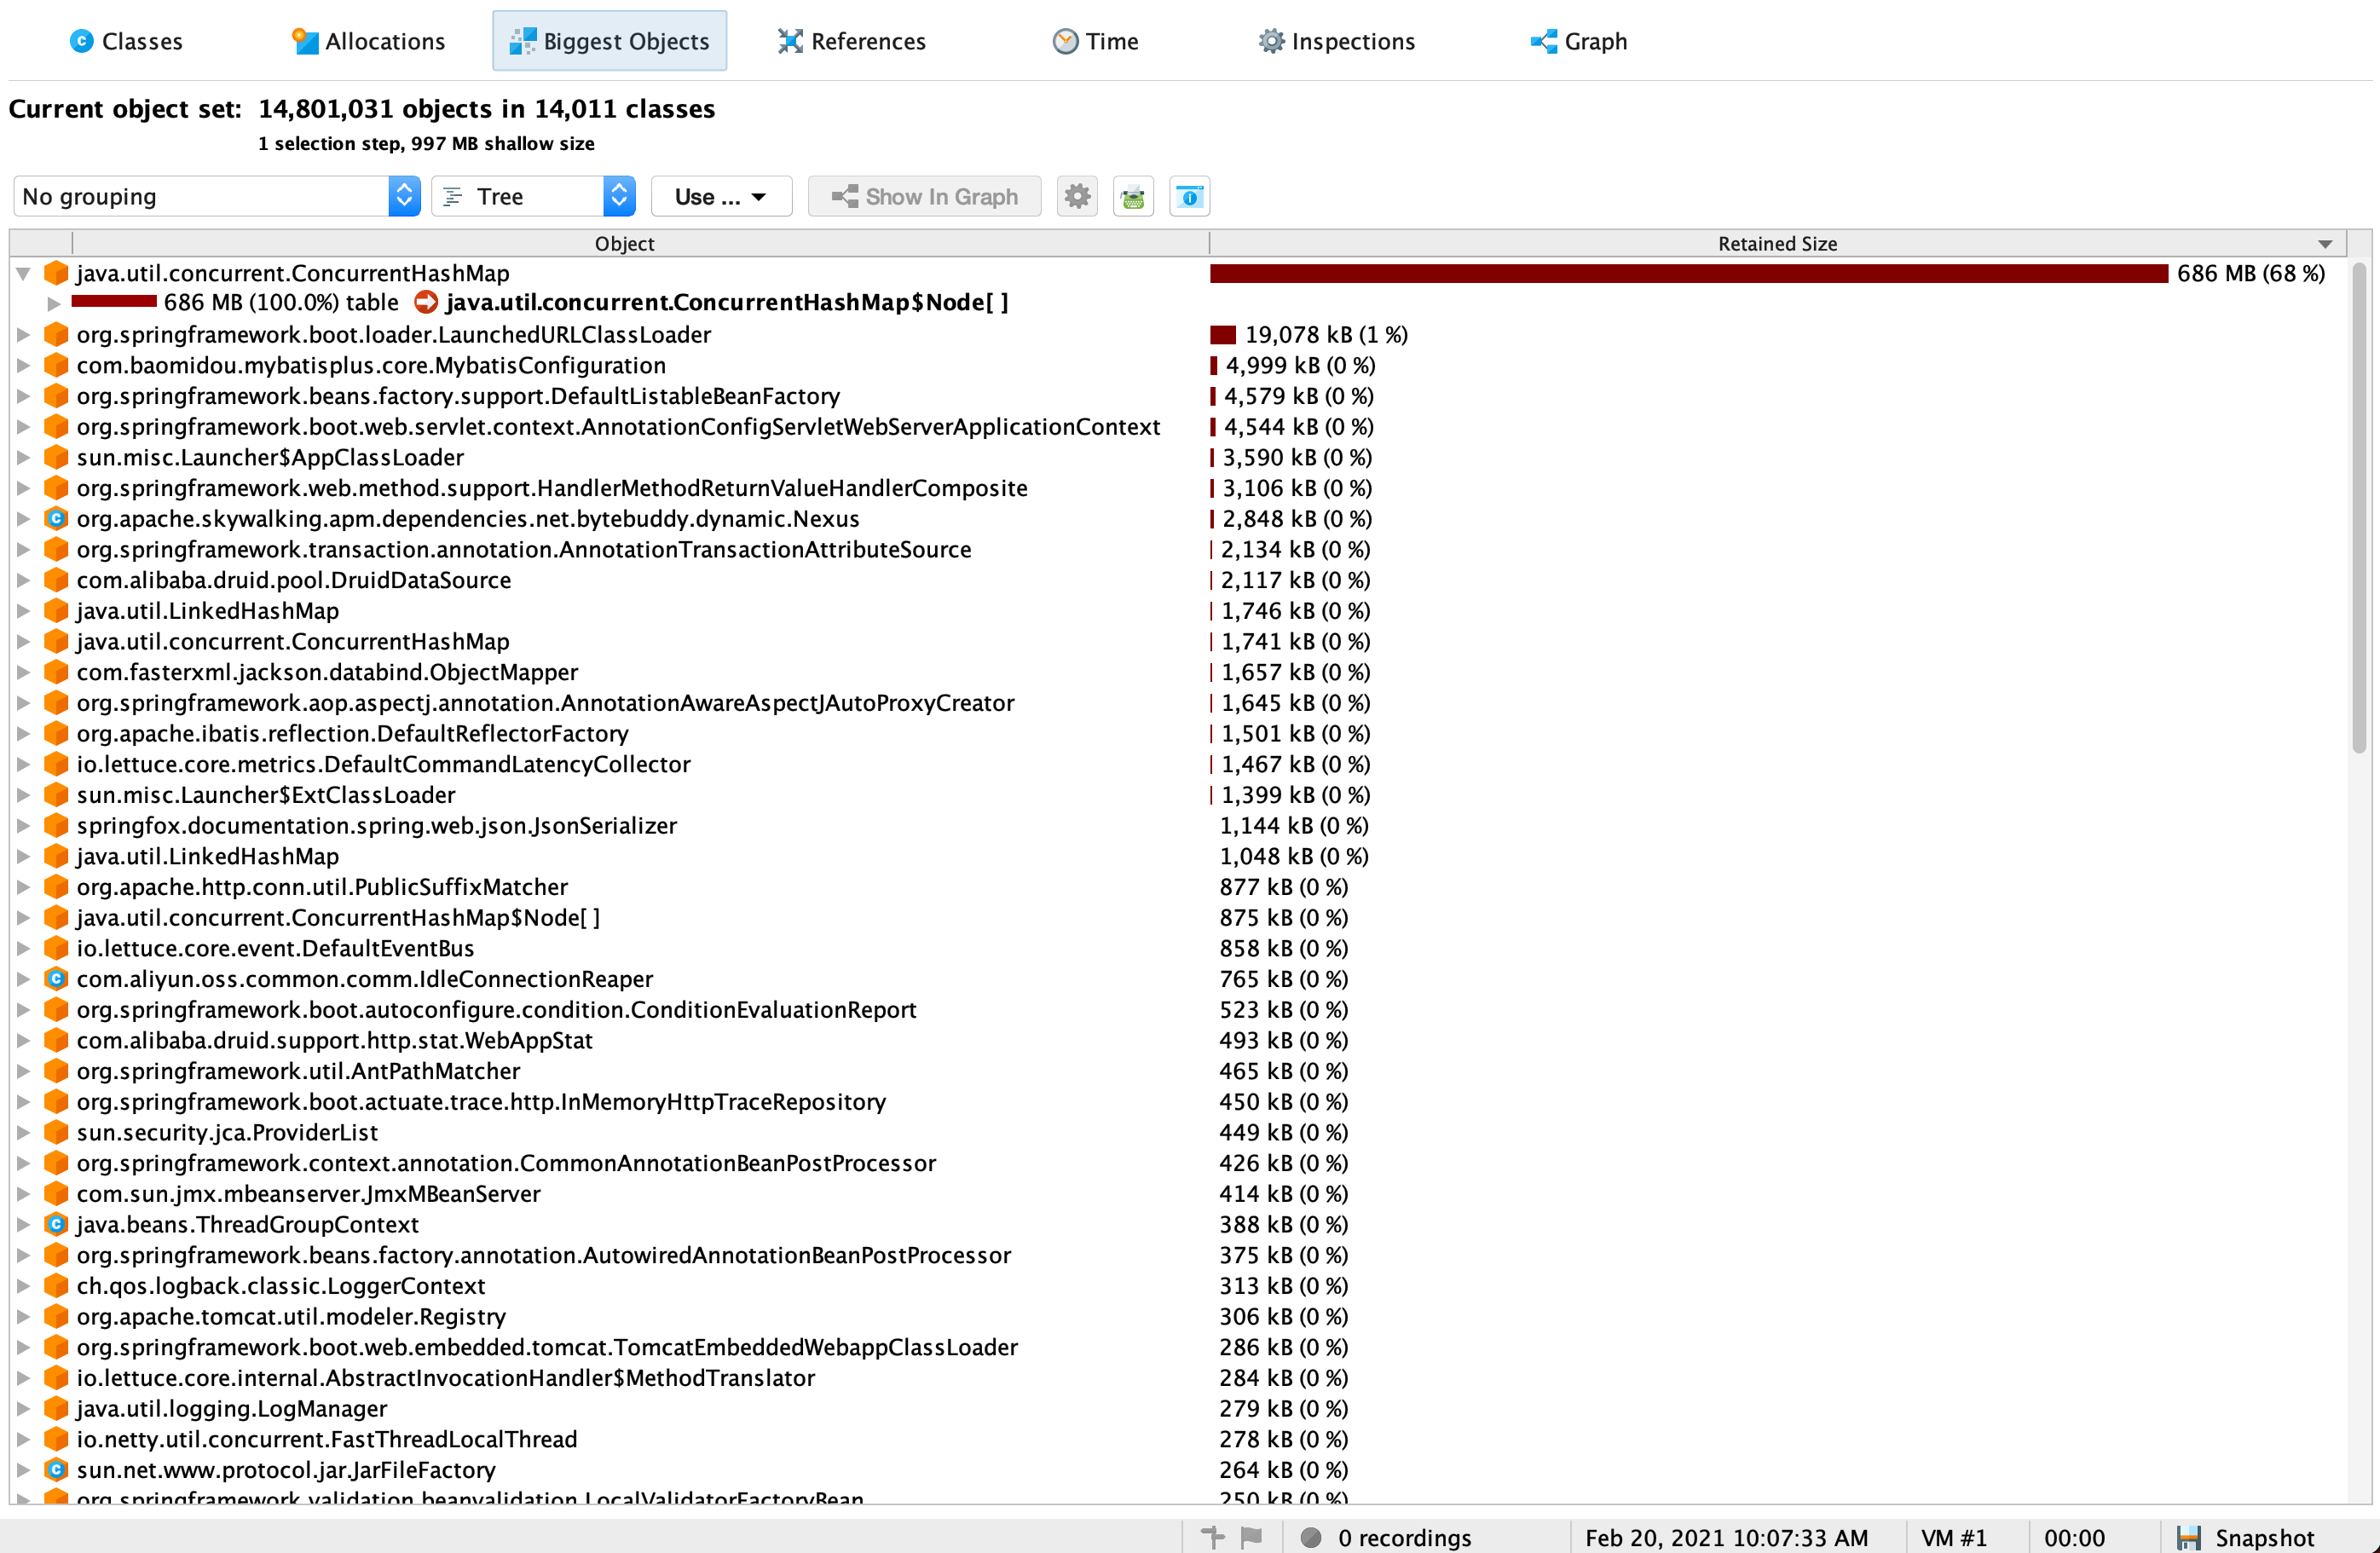Click the red bar of the table row
The height and width of the screenshot is (1553, 2380).
pyautogui.click(x=114, y=302)
